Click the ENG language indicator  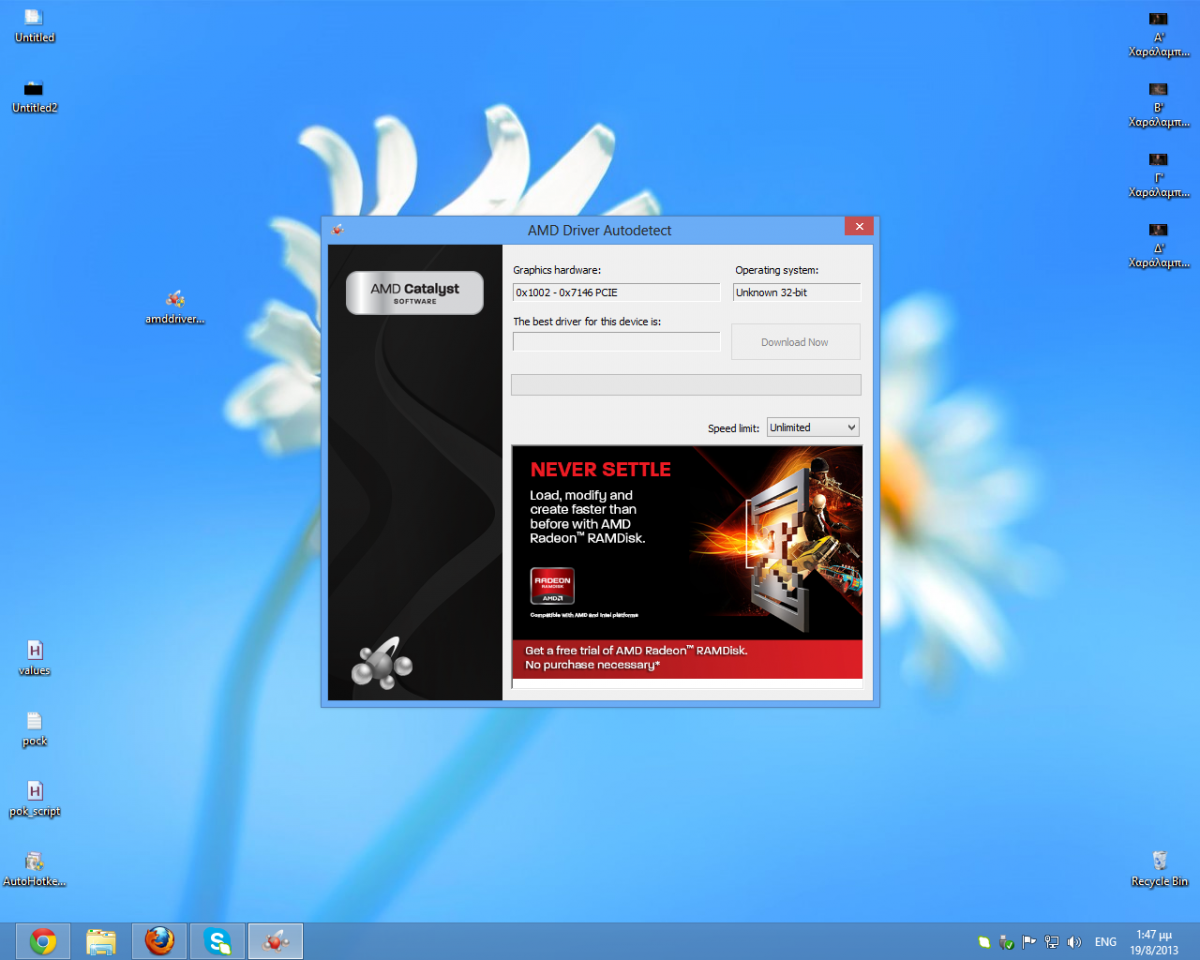point(1105,942)
